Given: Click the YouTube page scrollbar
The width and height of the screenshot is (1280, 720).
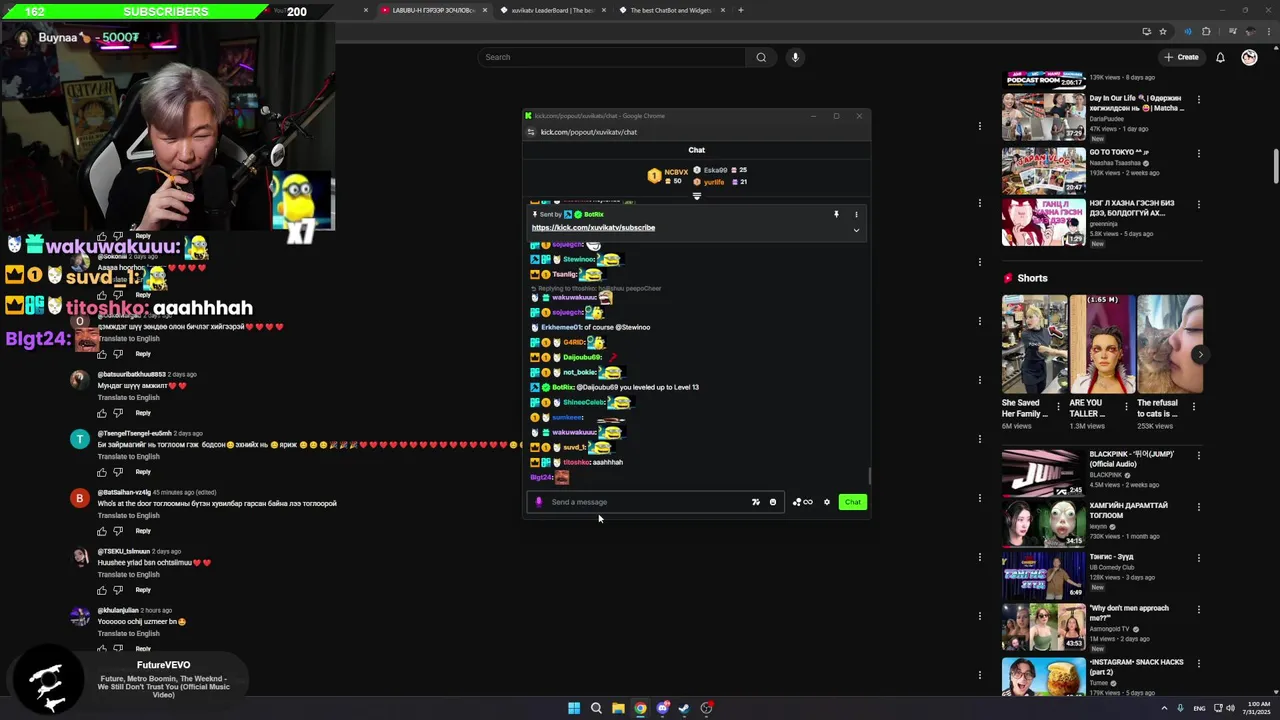Looking at the screenshot, I should point(1275,165).
